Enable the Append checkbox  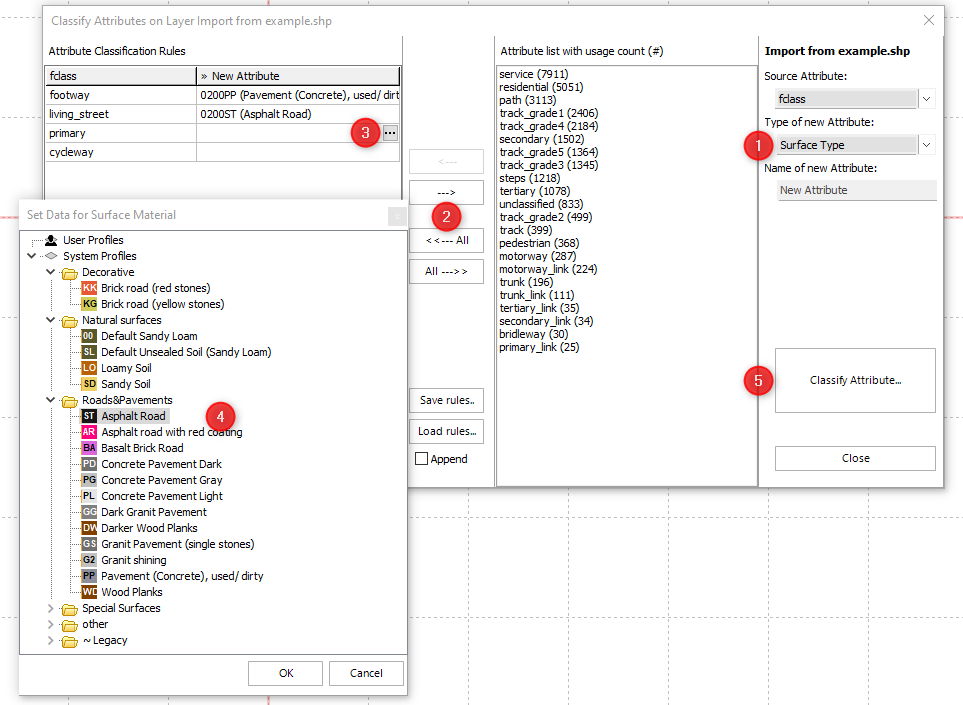(422, 459)
